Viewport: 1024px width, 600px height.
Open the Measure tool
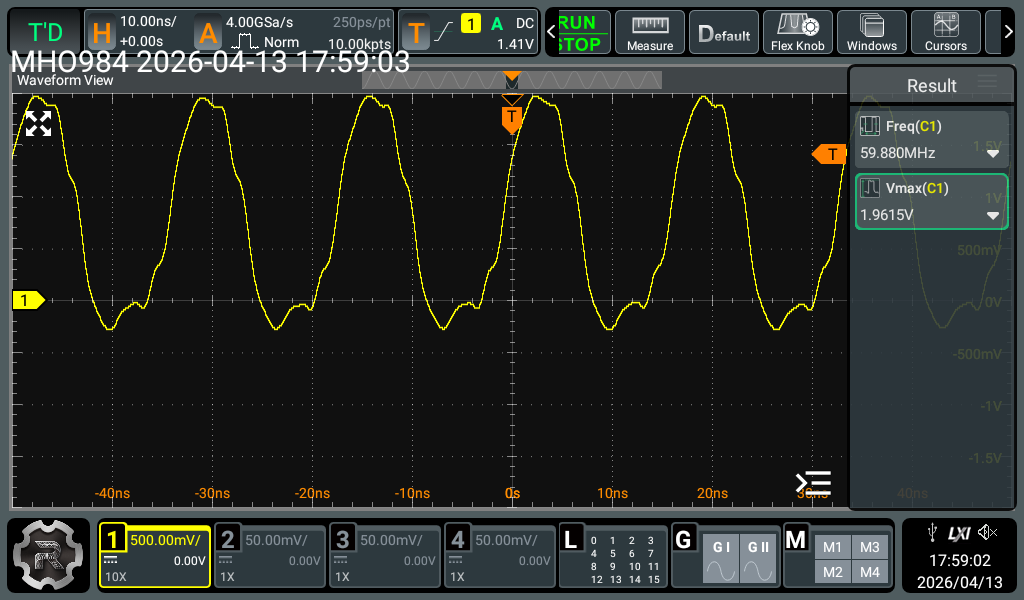point(649,32)
